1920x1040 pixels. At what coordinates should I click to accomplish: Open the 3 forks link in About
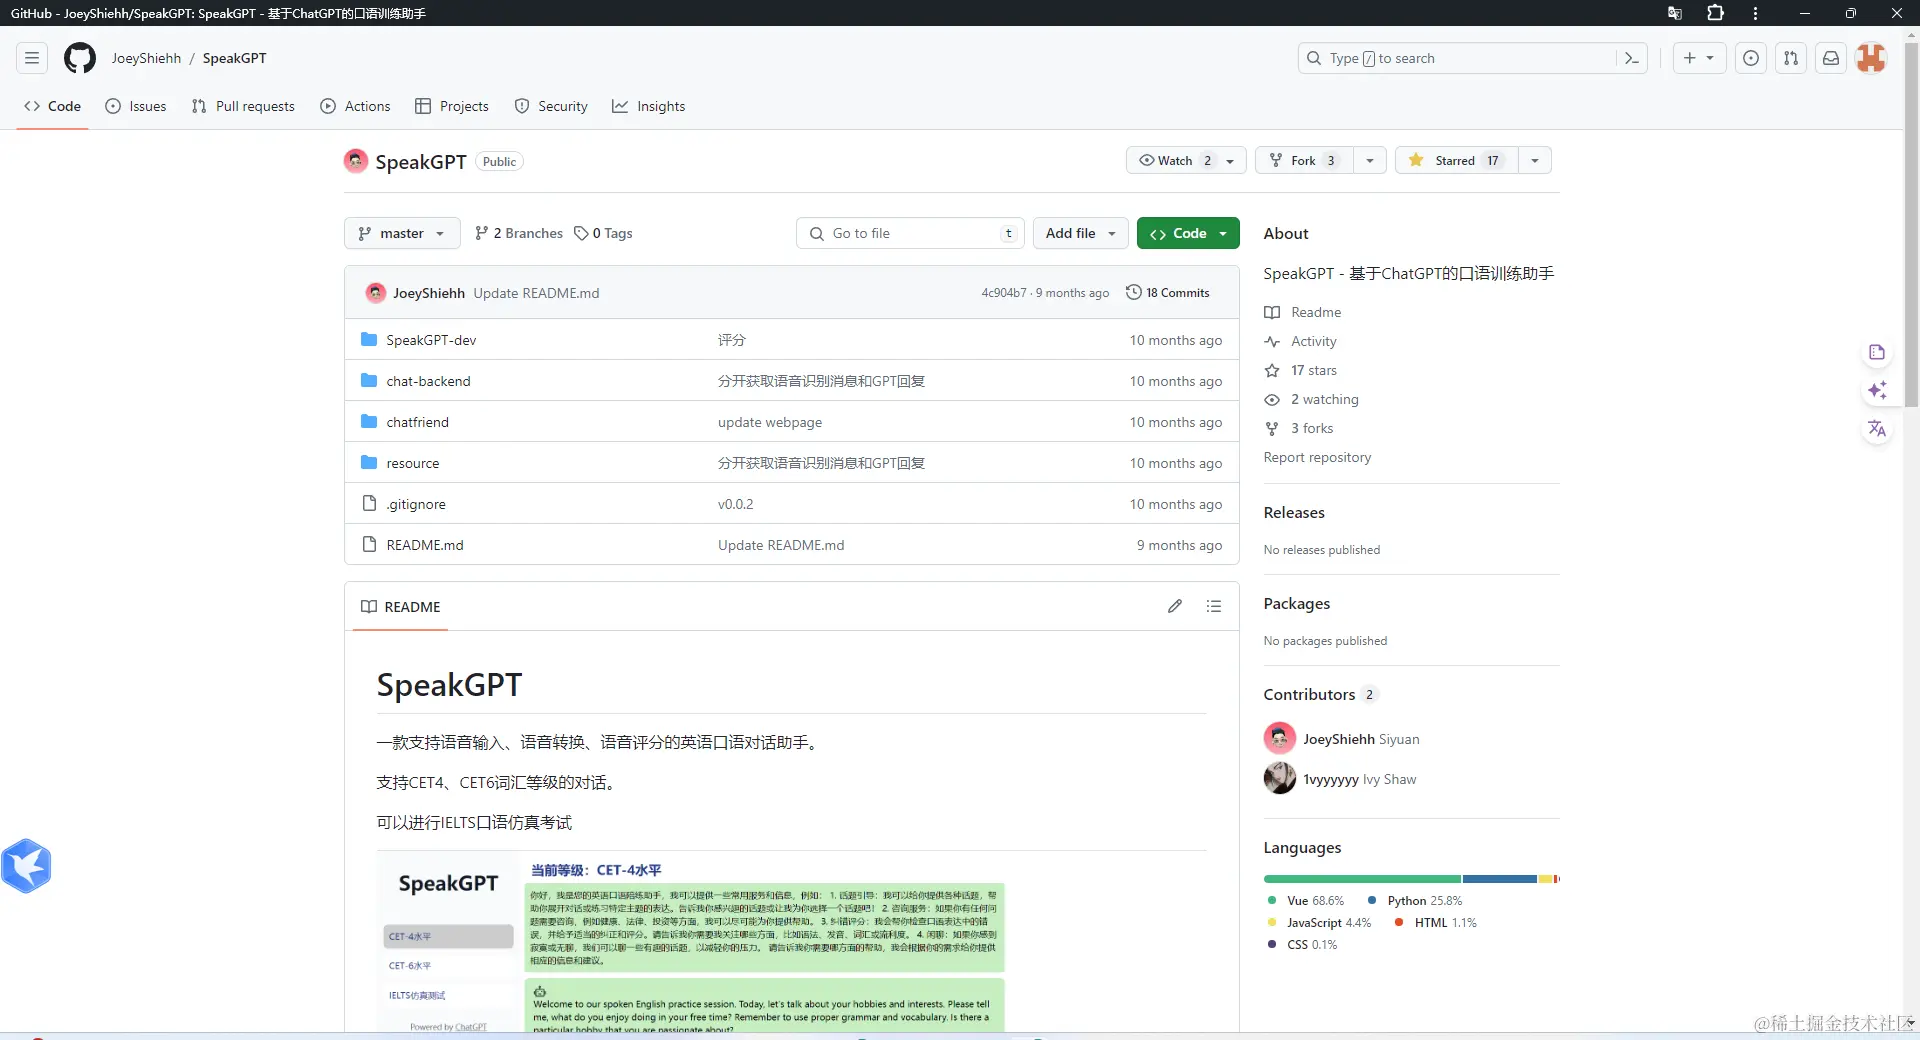click(x=1299, y=428)
